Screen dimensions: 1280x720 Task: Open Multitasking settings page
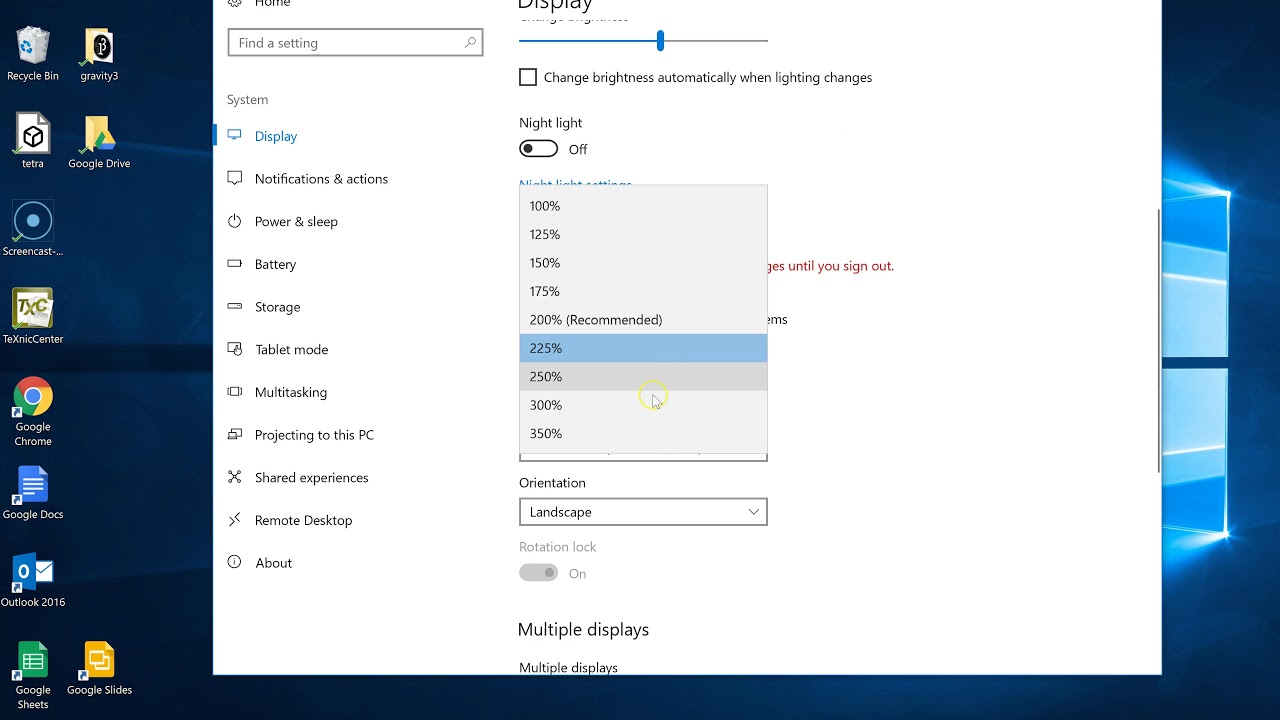click(x=290, y=392)
